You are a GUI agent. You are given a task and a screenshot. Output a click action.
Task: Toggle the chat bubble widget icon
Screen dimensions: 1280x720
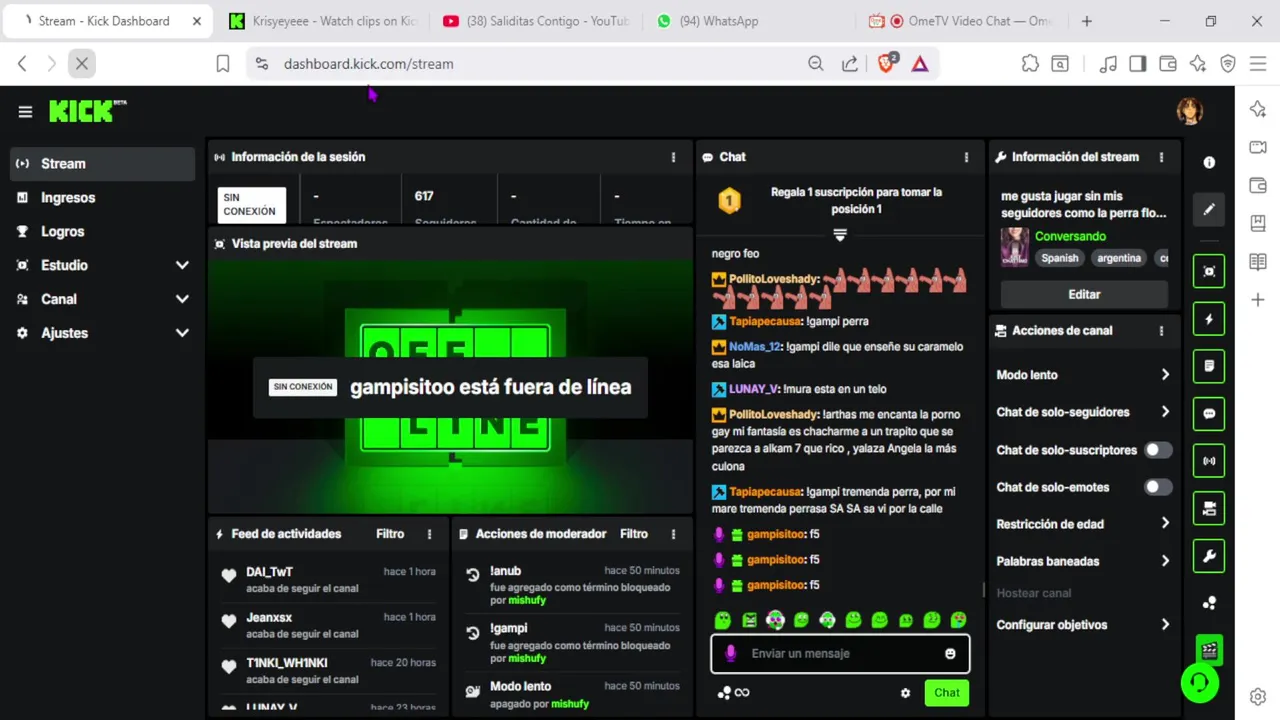click(x=1209, y=413)
